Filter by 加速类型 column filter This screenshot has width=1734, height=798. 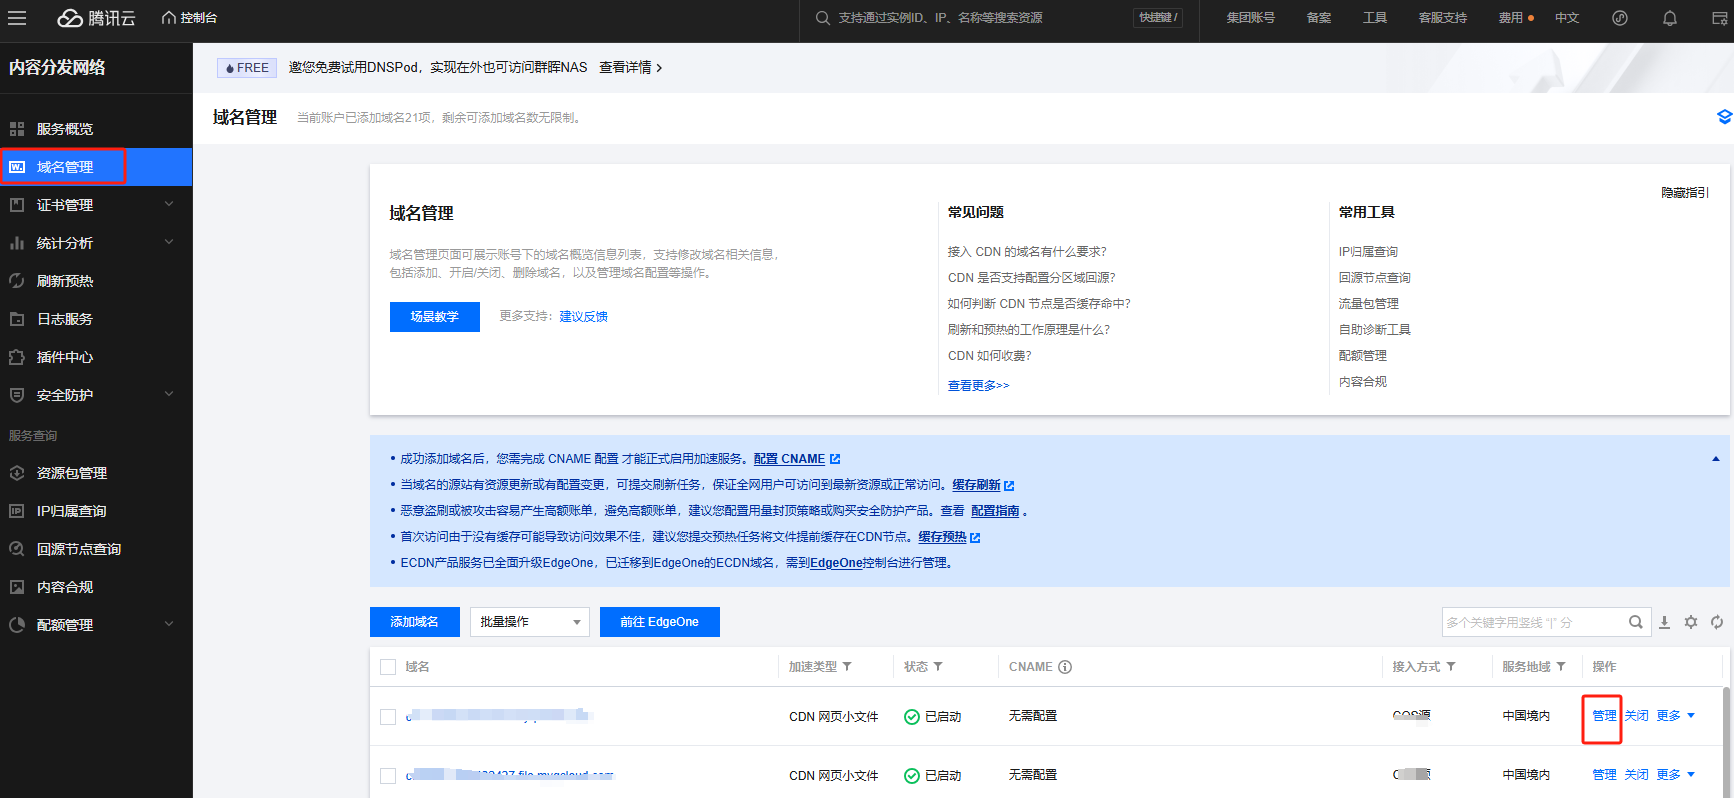[847, 667]
